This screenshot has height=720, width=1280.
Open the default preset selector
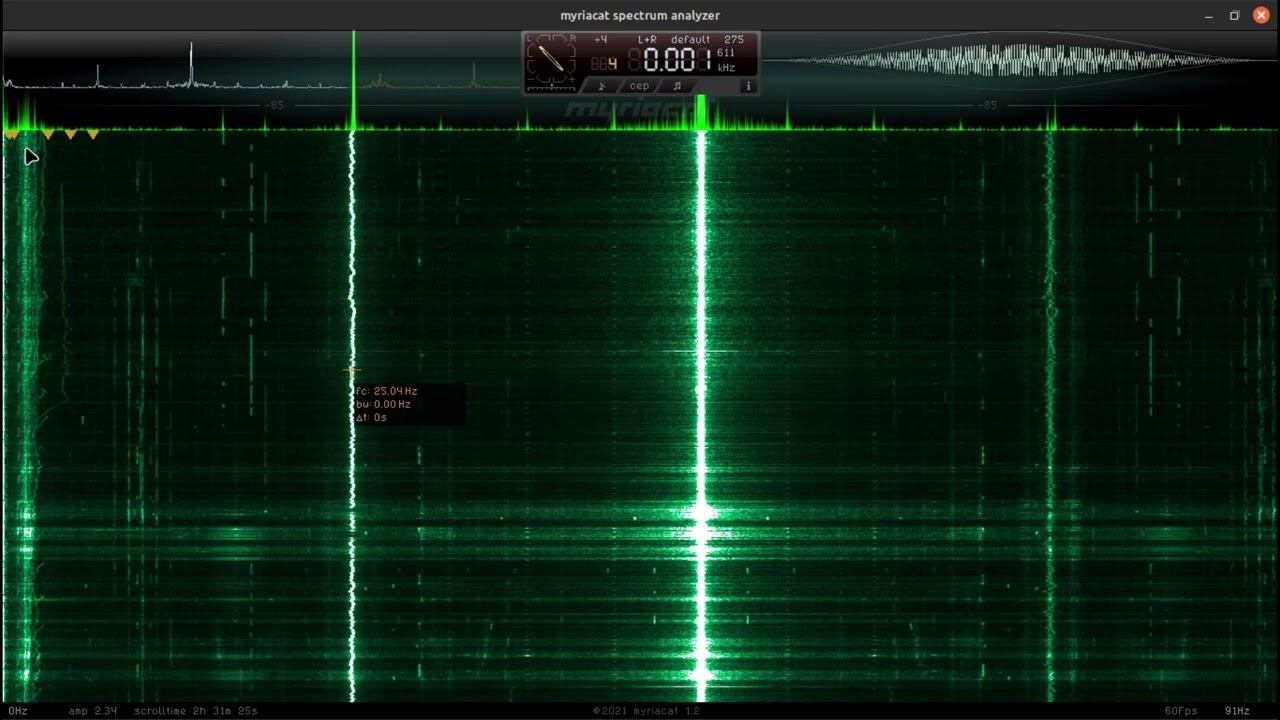click(x=690, y=40)
